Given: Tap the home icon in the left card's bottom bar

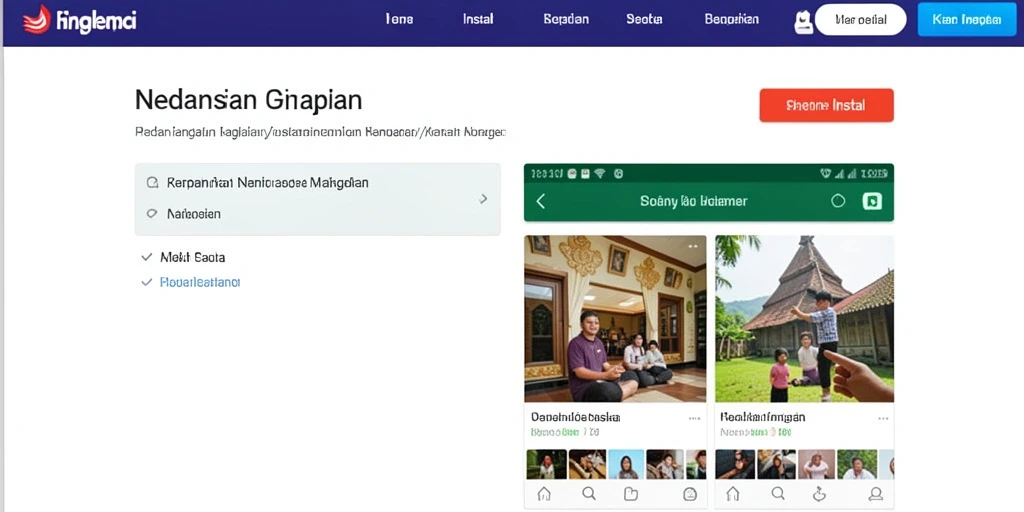Looking at the screenshot, I should pyautogui.click(x=544, y=494).
